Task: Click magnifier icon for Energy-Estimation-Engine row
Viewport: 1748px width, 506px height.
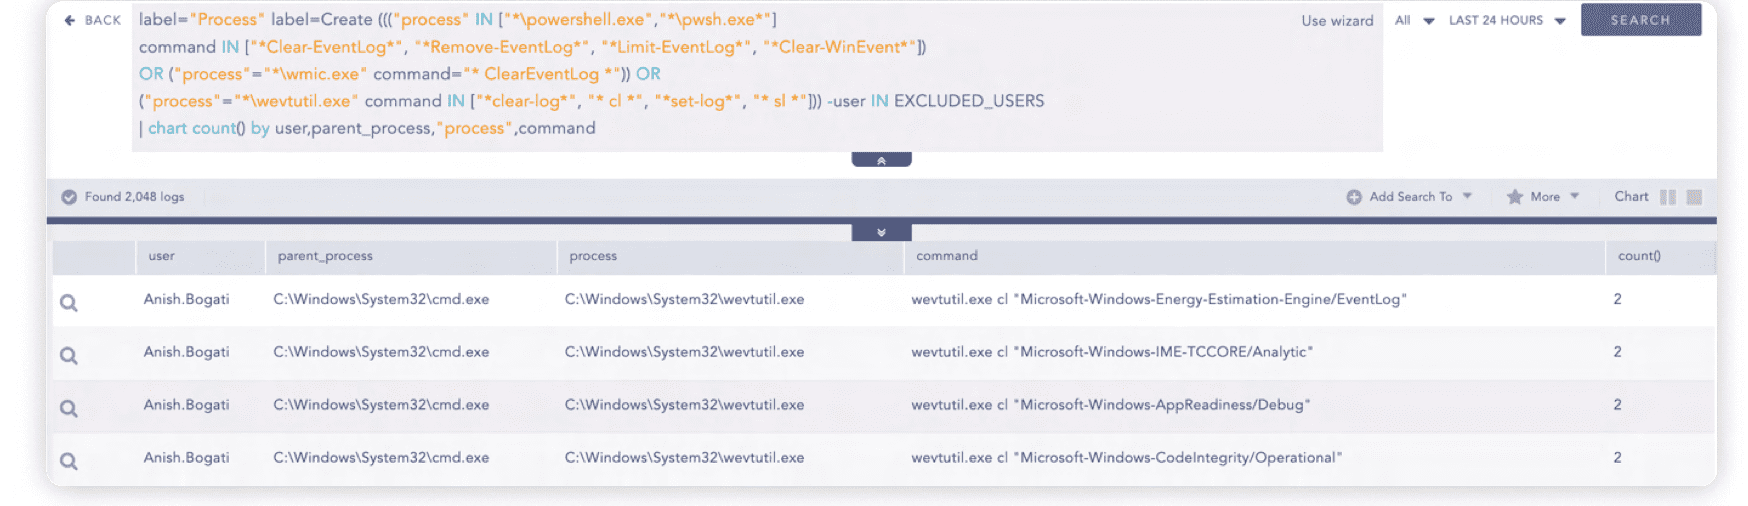Action: point(68,303)
